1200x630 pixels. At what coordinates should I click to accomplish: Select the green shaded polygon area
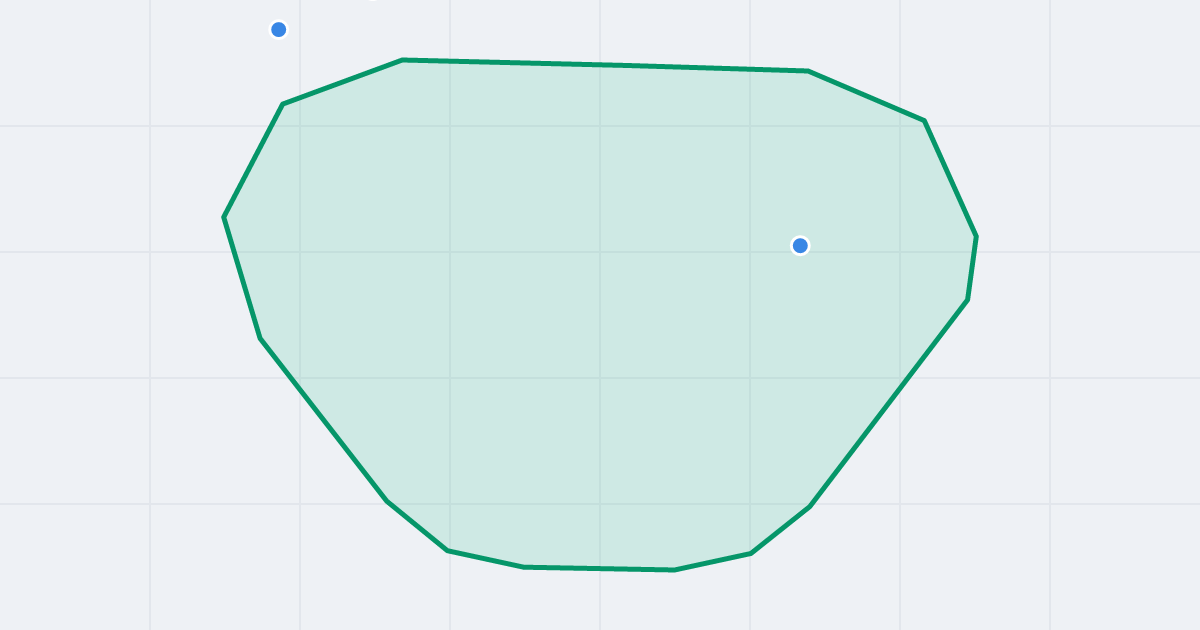[600, 315]
